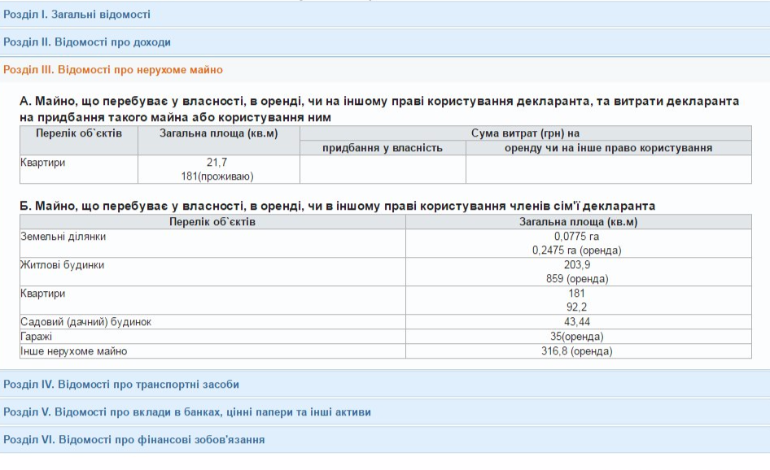This screenshot has width=770, height=470.
Task: Click the 0,2475 га (оренда) land value
Action: pos(577,250)
